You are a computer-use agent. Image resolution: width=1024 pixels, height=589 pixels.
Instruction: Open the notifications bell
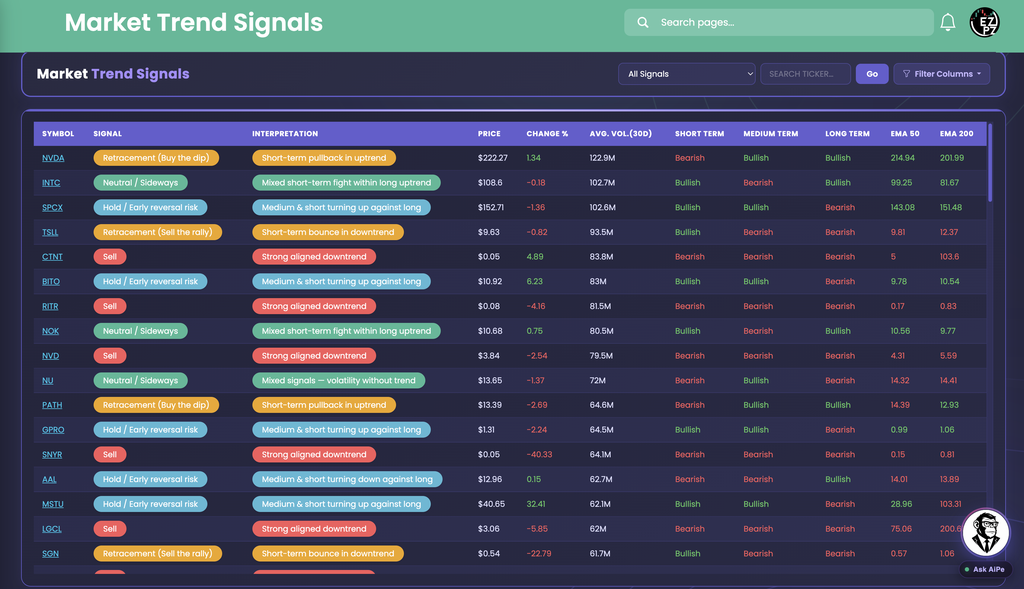point(948,22)
